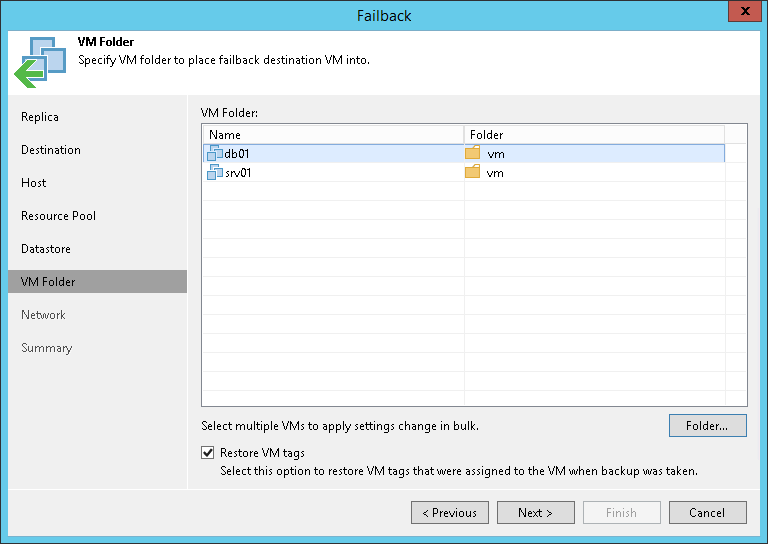Go to the Replica step
This screenshot has height=544, width=768.
[x=40, y=117]
